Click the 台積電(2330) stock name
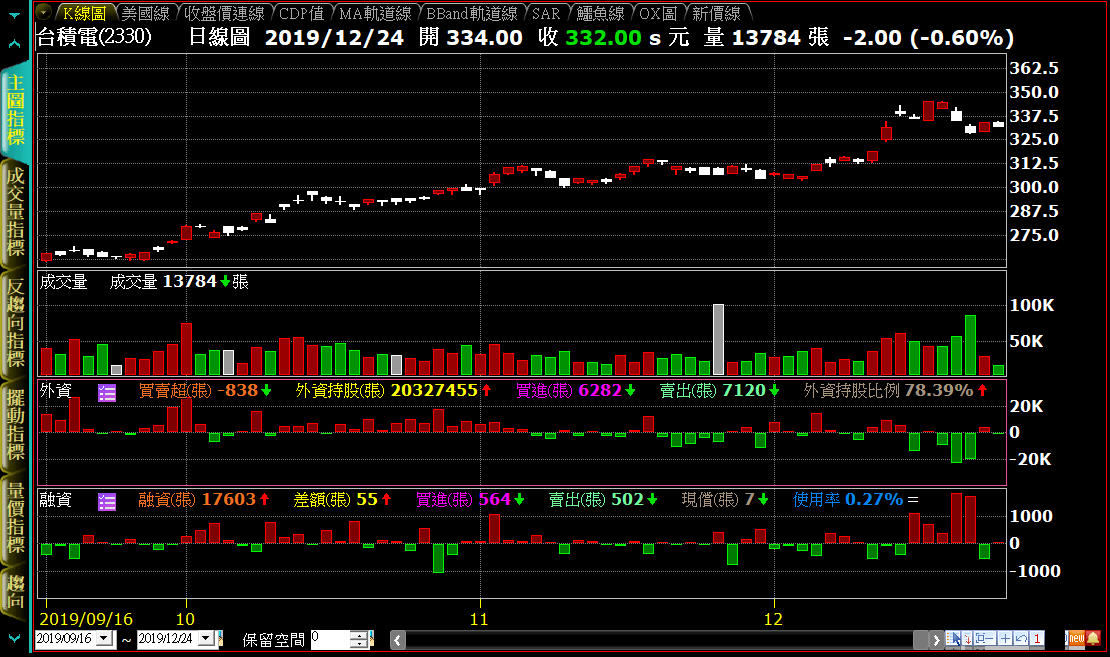Image resolution: width=1110 pixels, height=657 pixels. (93, 37)
